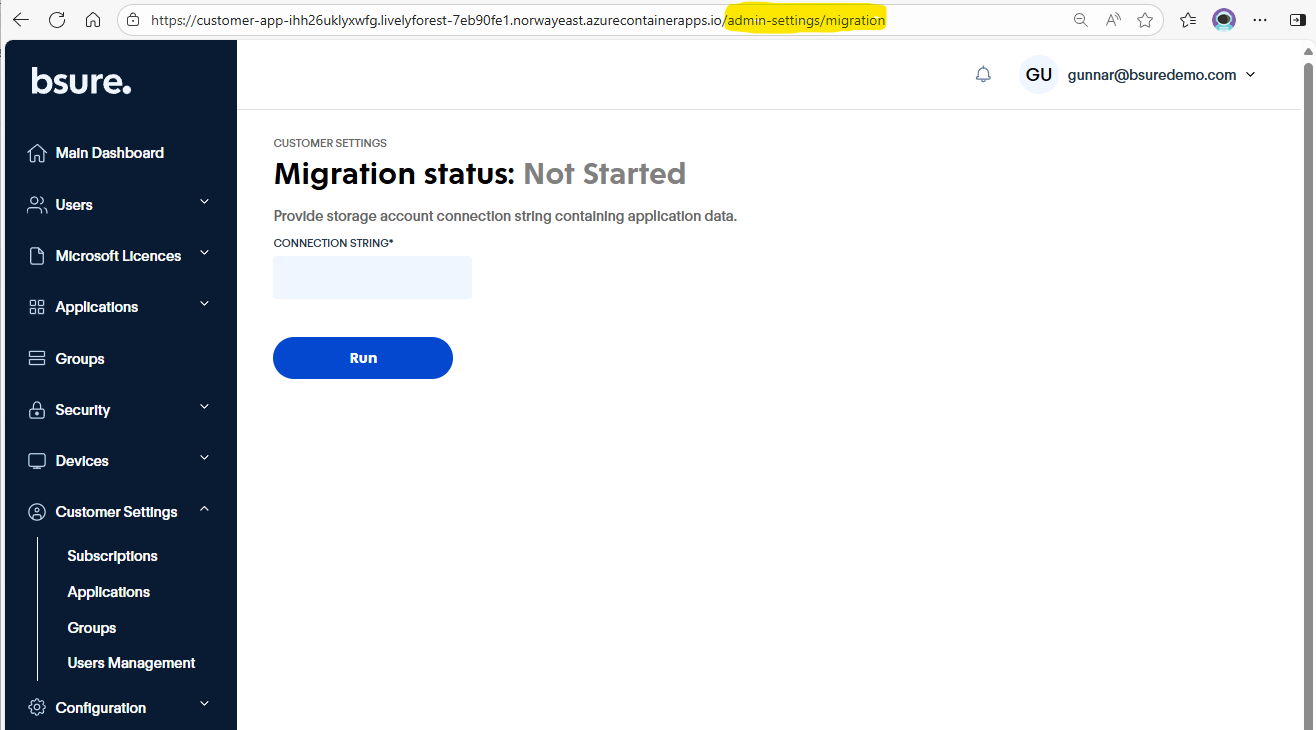The image size is (1316, 730).
Task: Click the browser refresh icon
Action: tap(57, 20)
